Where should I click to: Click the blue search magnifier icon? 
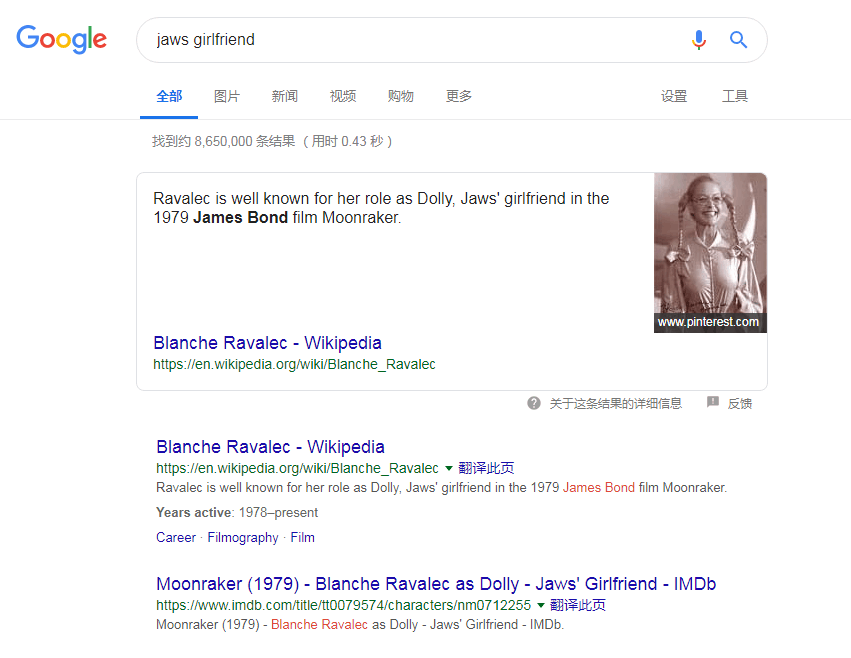point(738,40)
